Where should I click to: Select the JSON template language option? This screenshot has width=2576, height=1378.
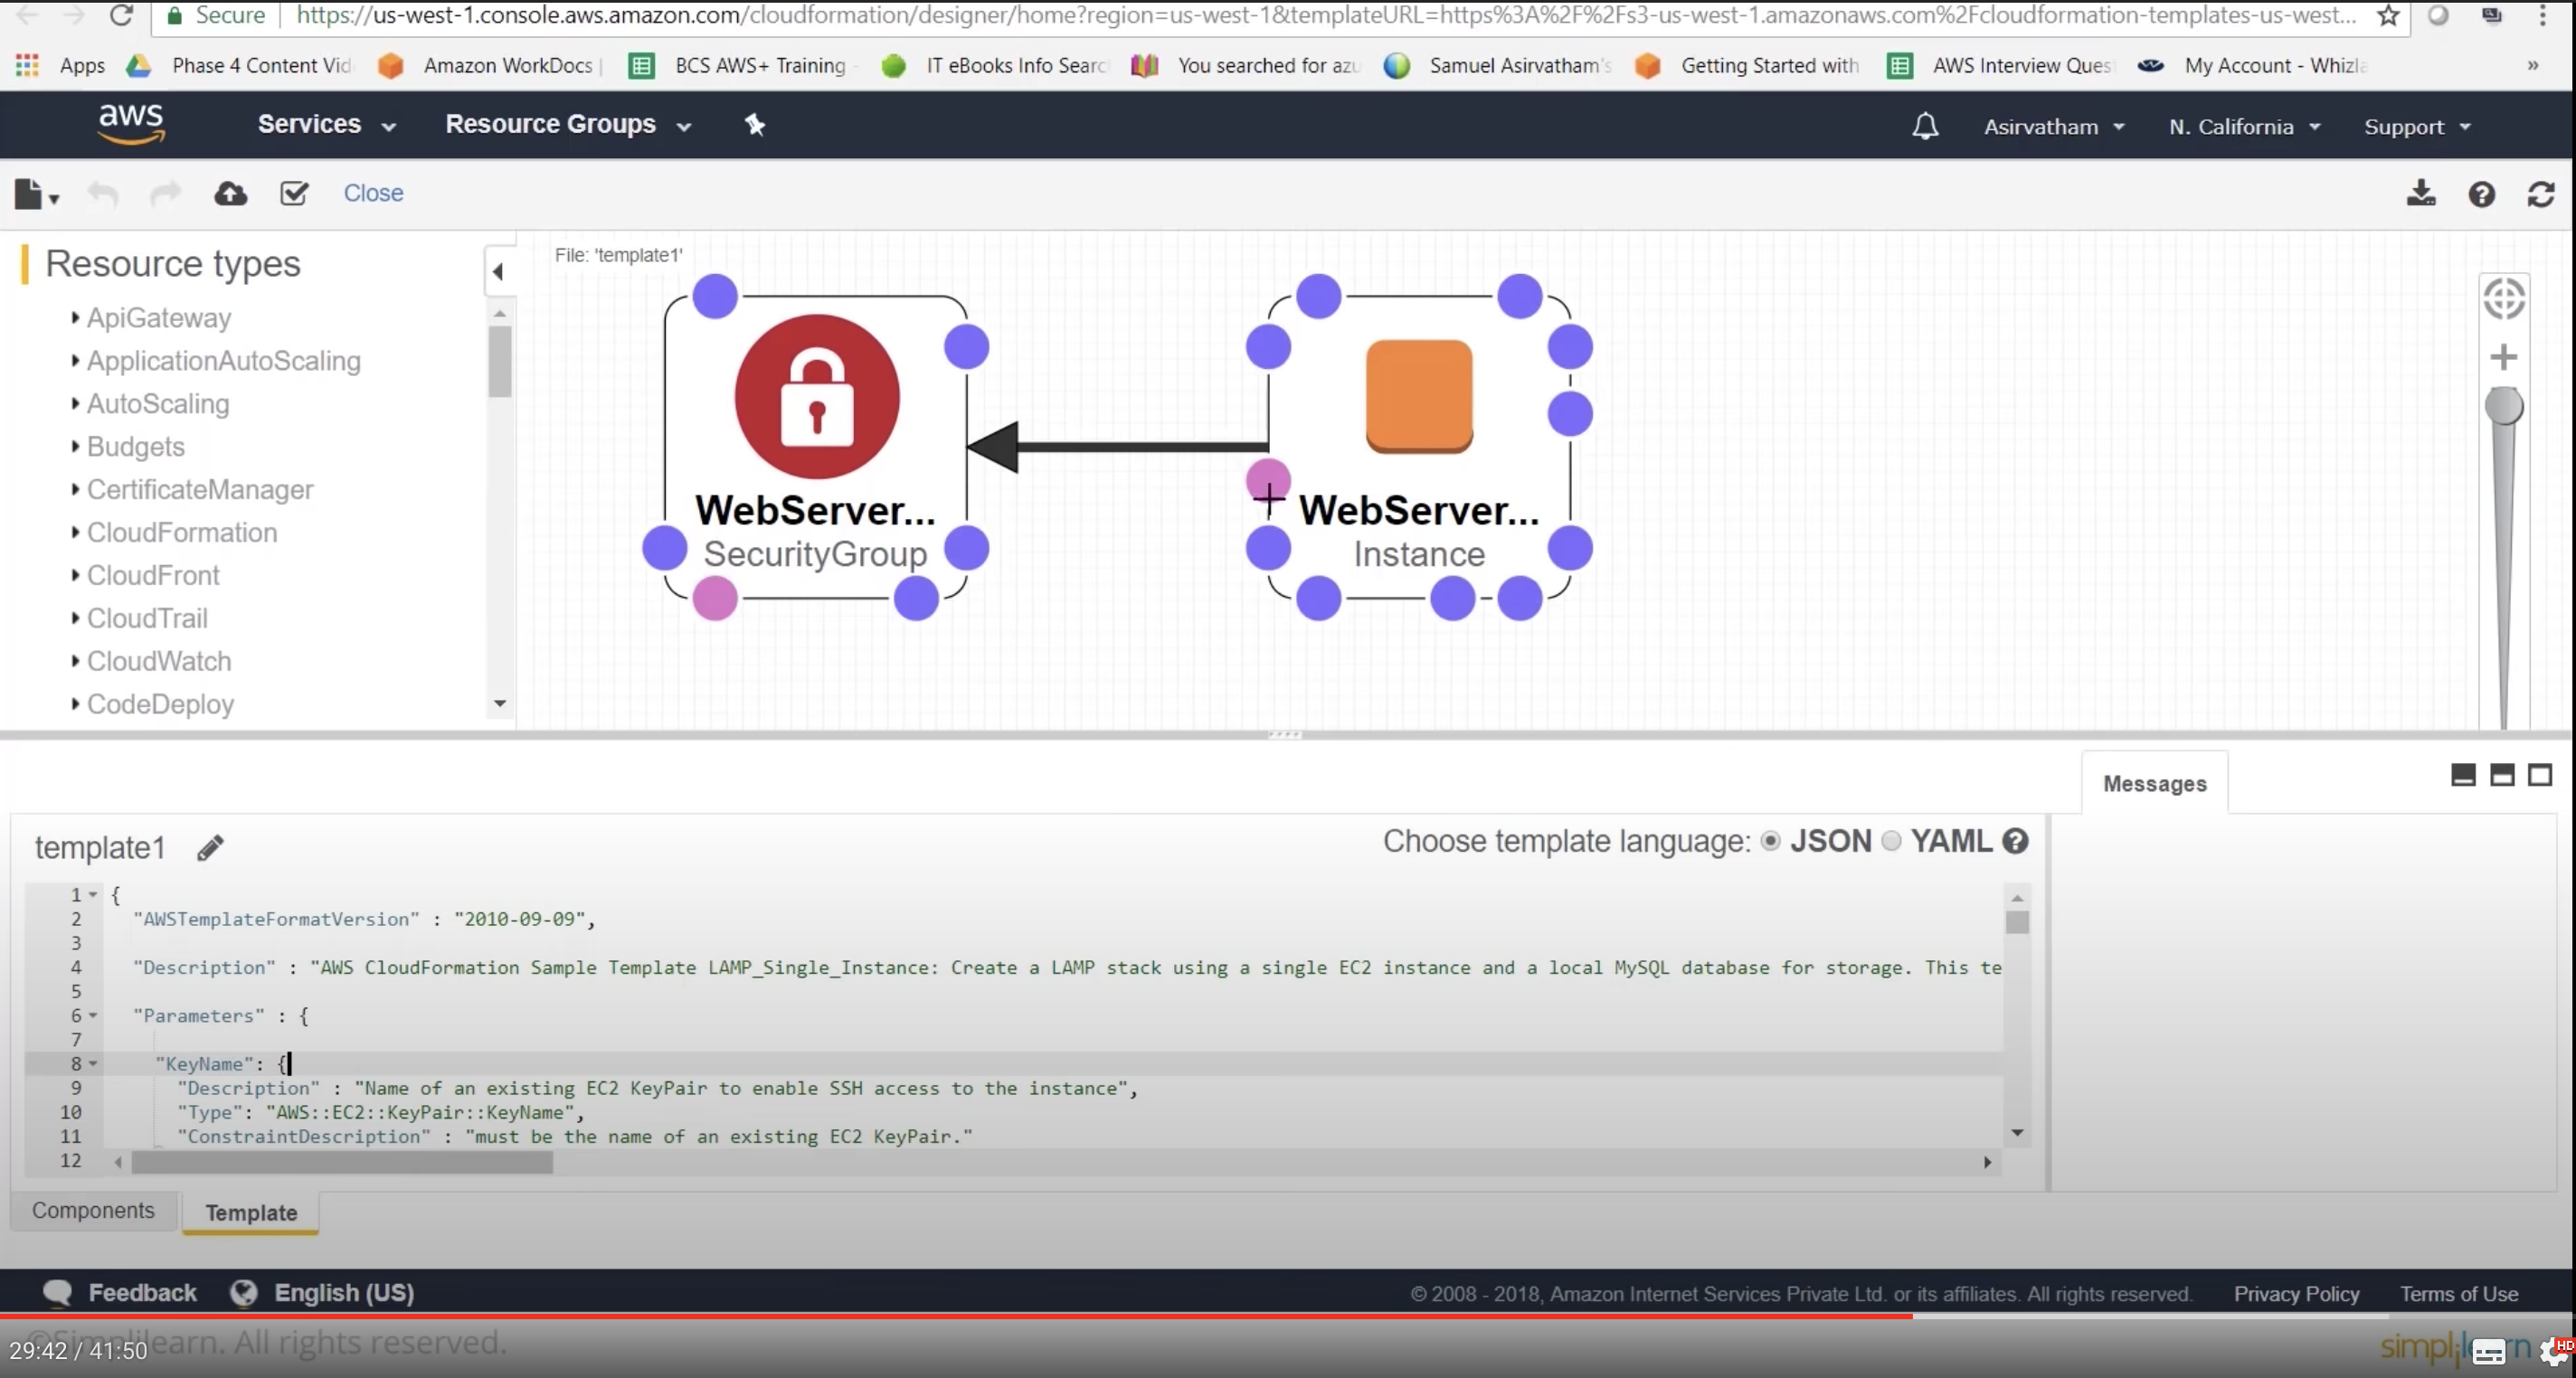tap(1770, 841)
